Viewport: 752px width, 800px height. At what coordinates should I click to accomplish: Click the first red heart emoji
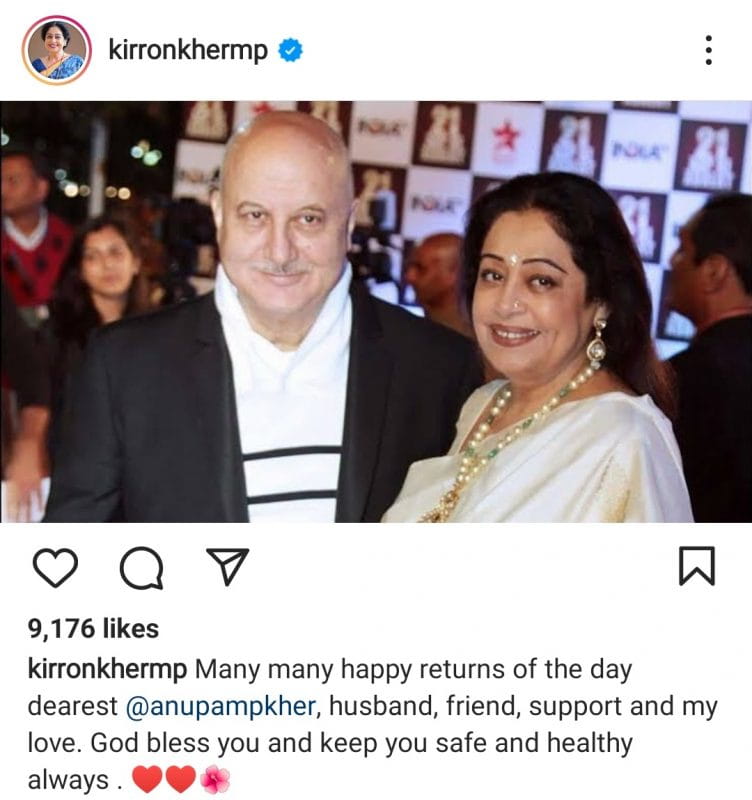[147, 780]
